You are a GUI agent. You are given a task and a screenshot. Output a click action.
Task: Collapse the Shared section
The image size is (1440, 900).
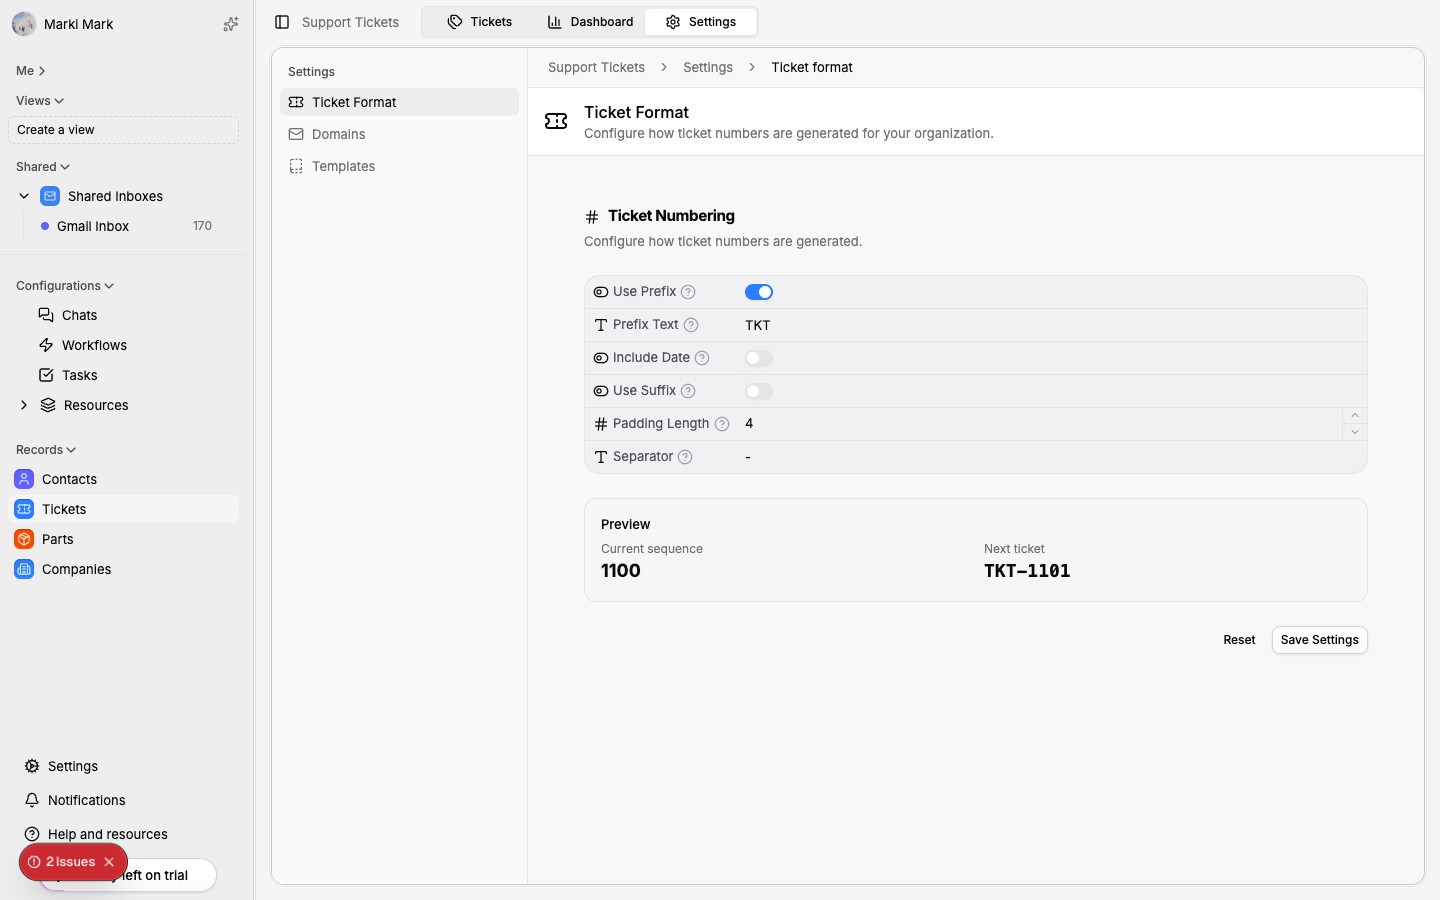coord(43,167)
